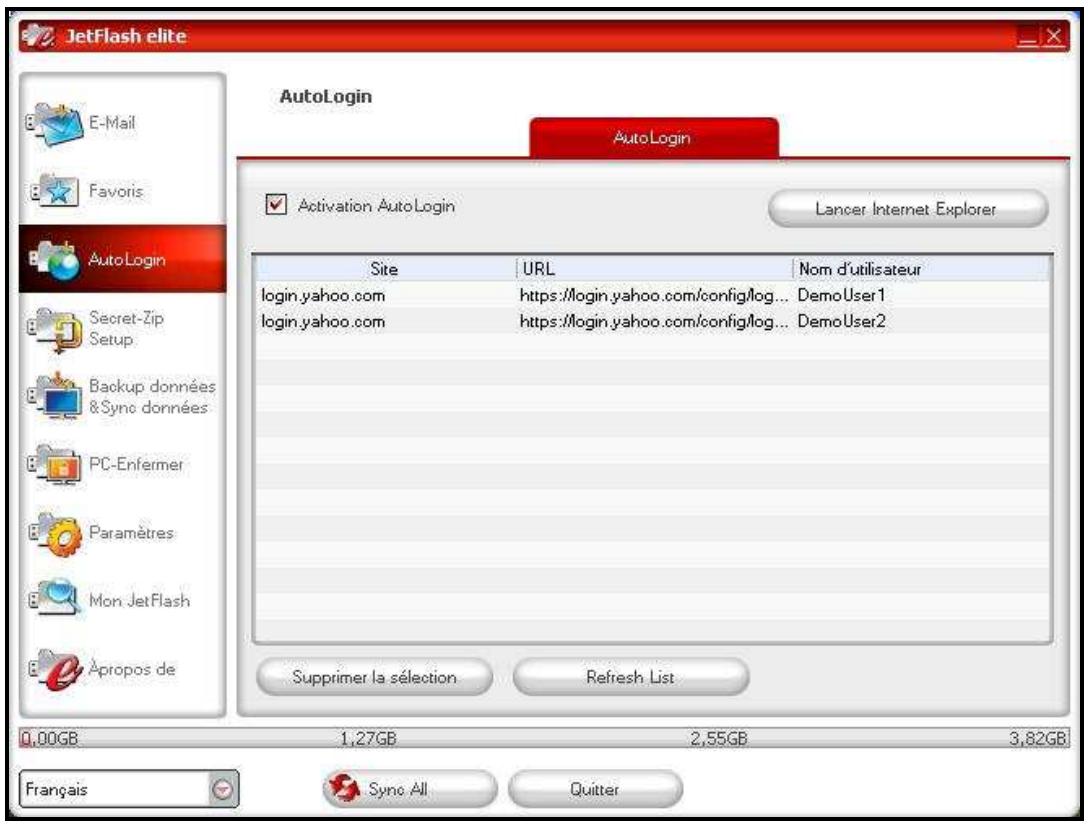Click the Supprimer la sélection button
1090x826 pixels.
(374, 677)
